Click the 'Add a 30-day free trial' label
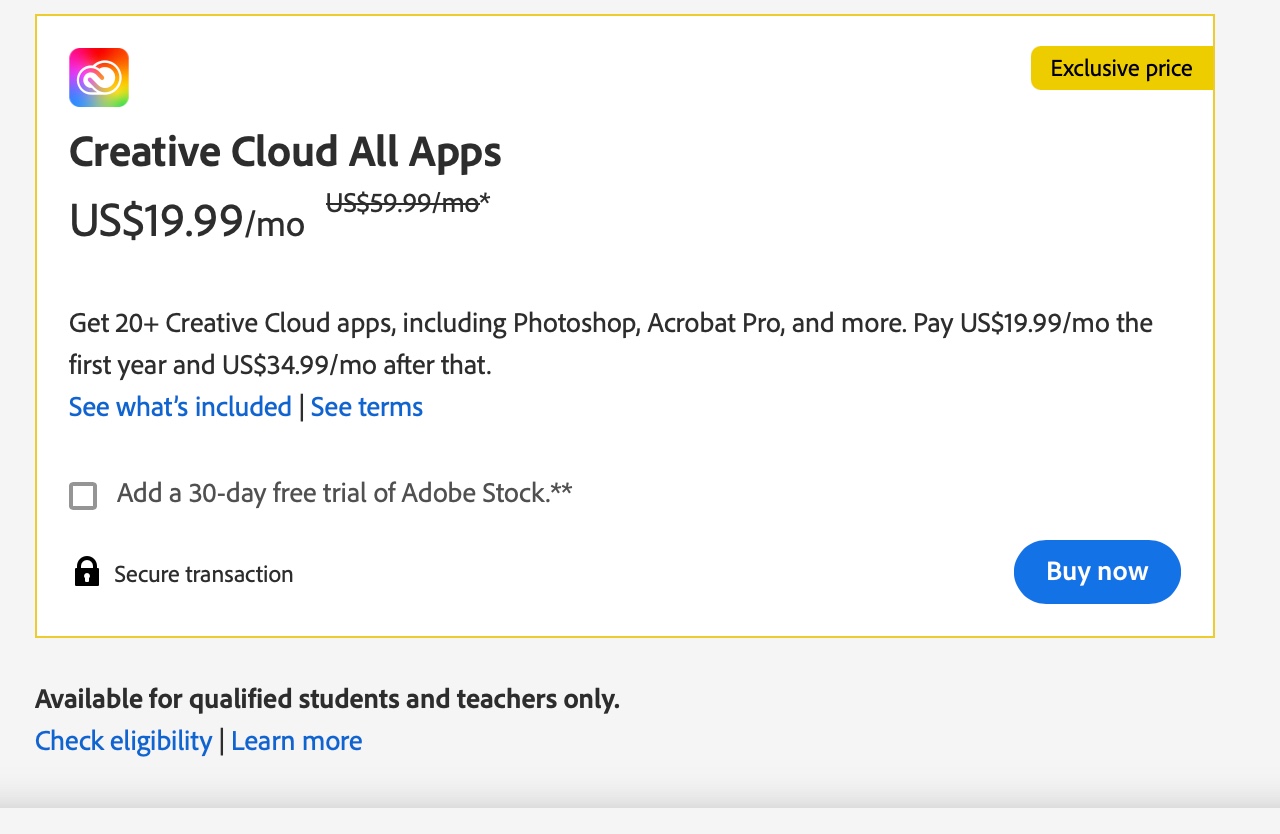This screenshot has height=834, width=1280. point(344,492)
